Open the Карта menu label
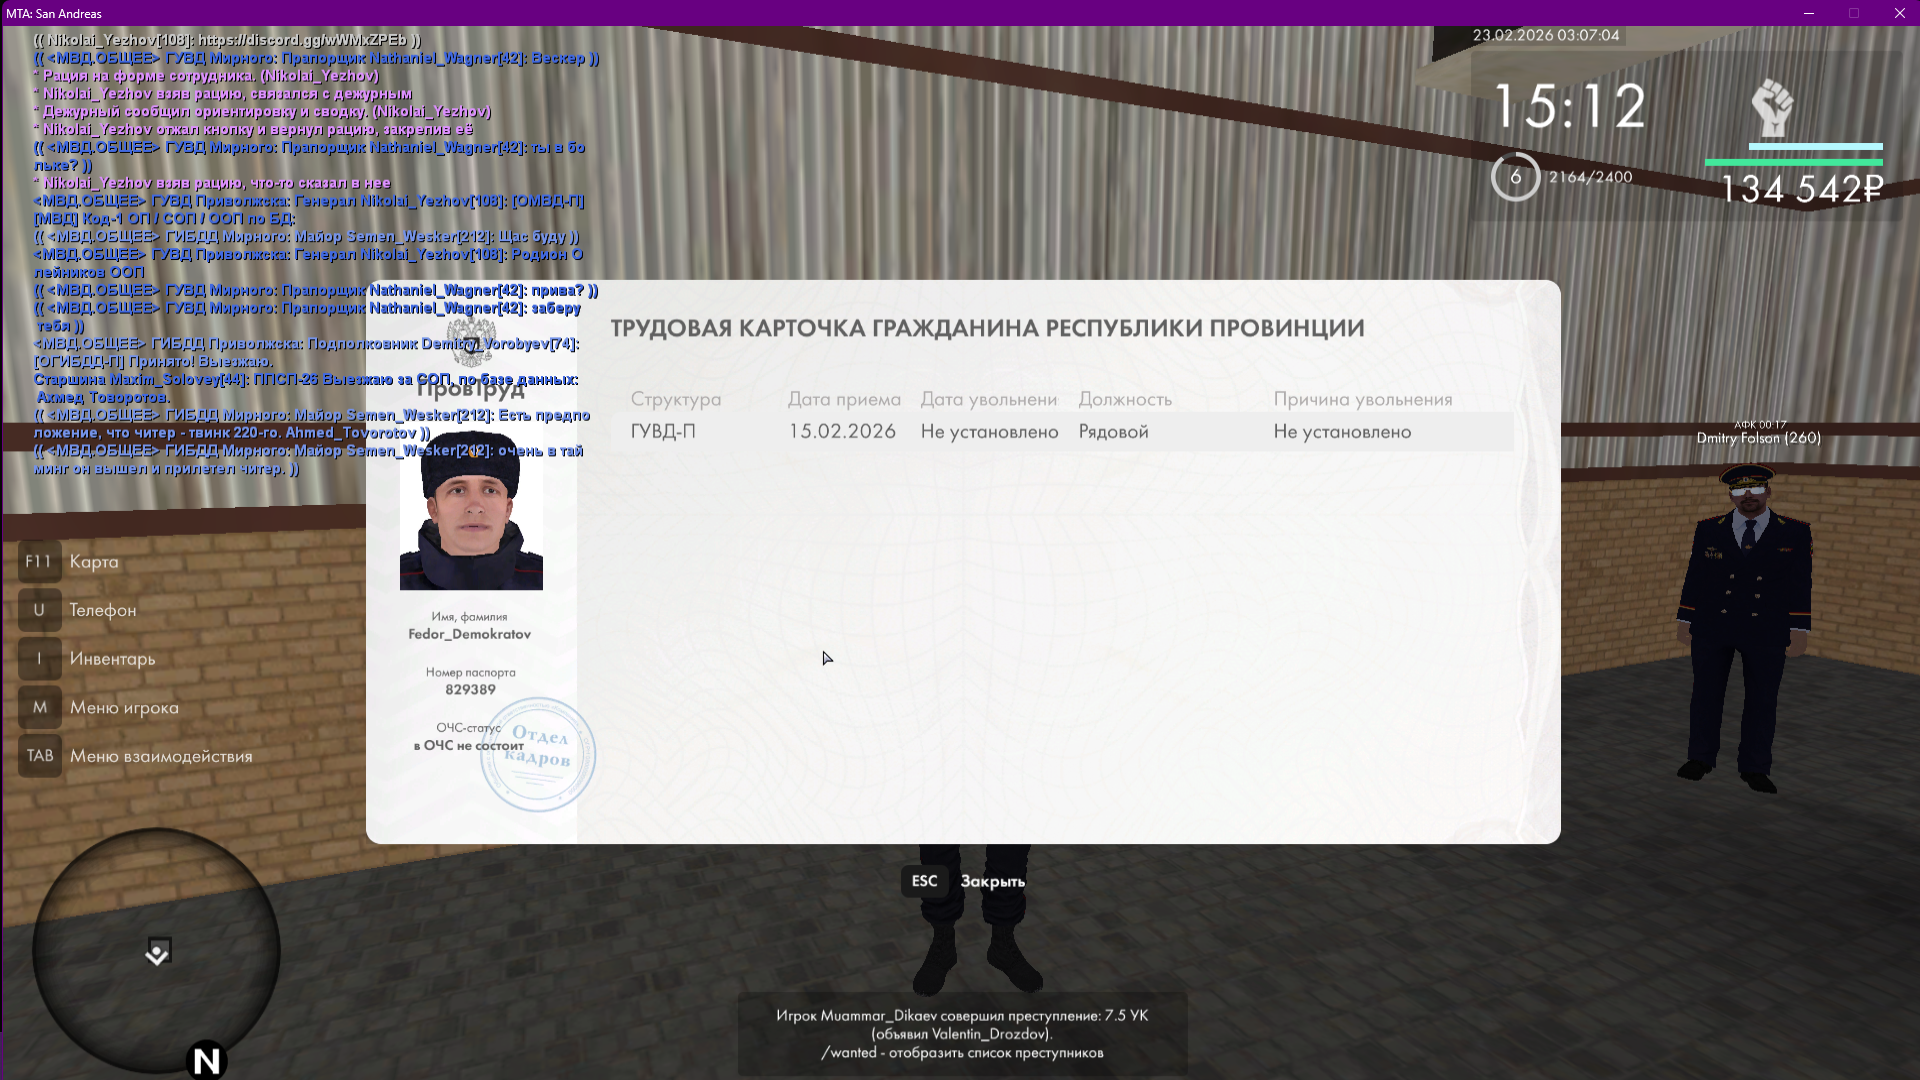 point(94,562)
